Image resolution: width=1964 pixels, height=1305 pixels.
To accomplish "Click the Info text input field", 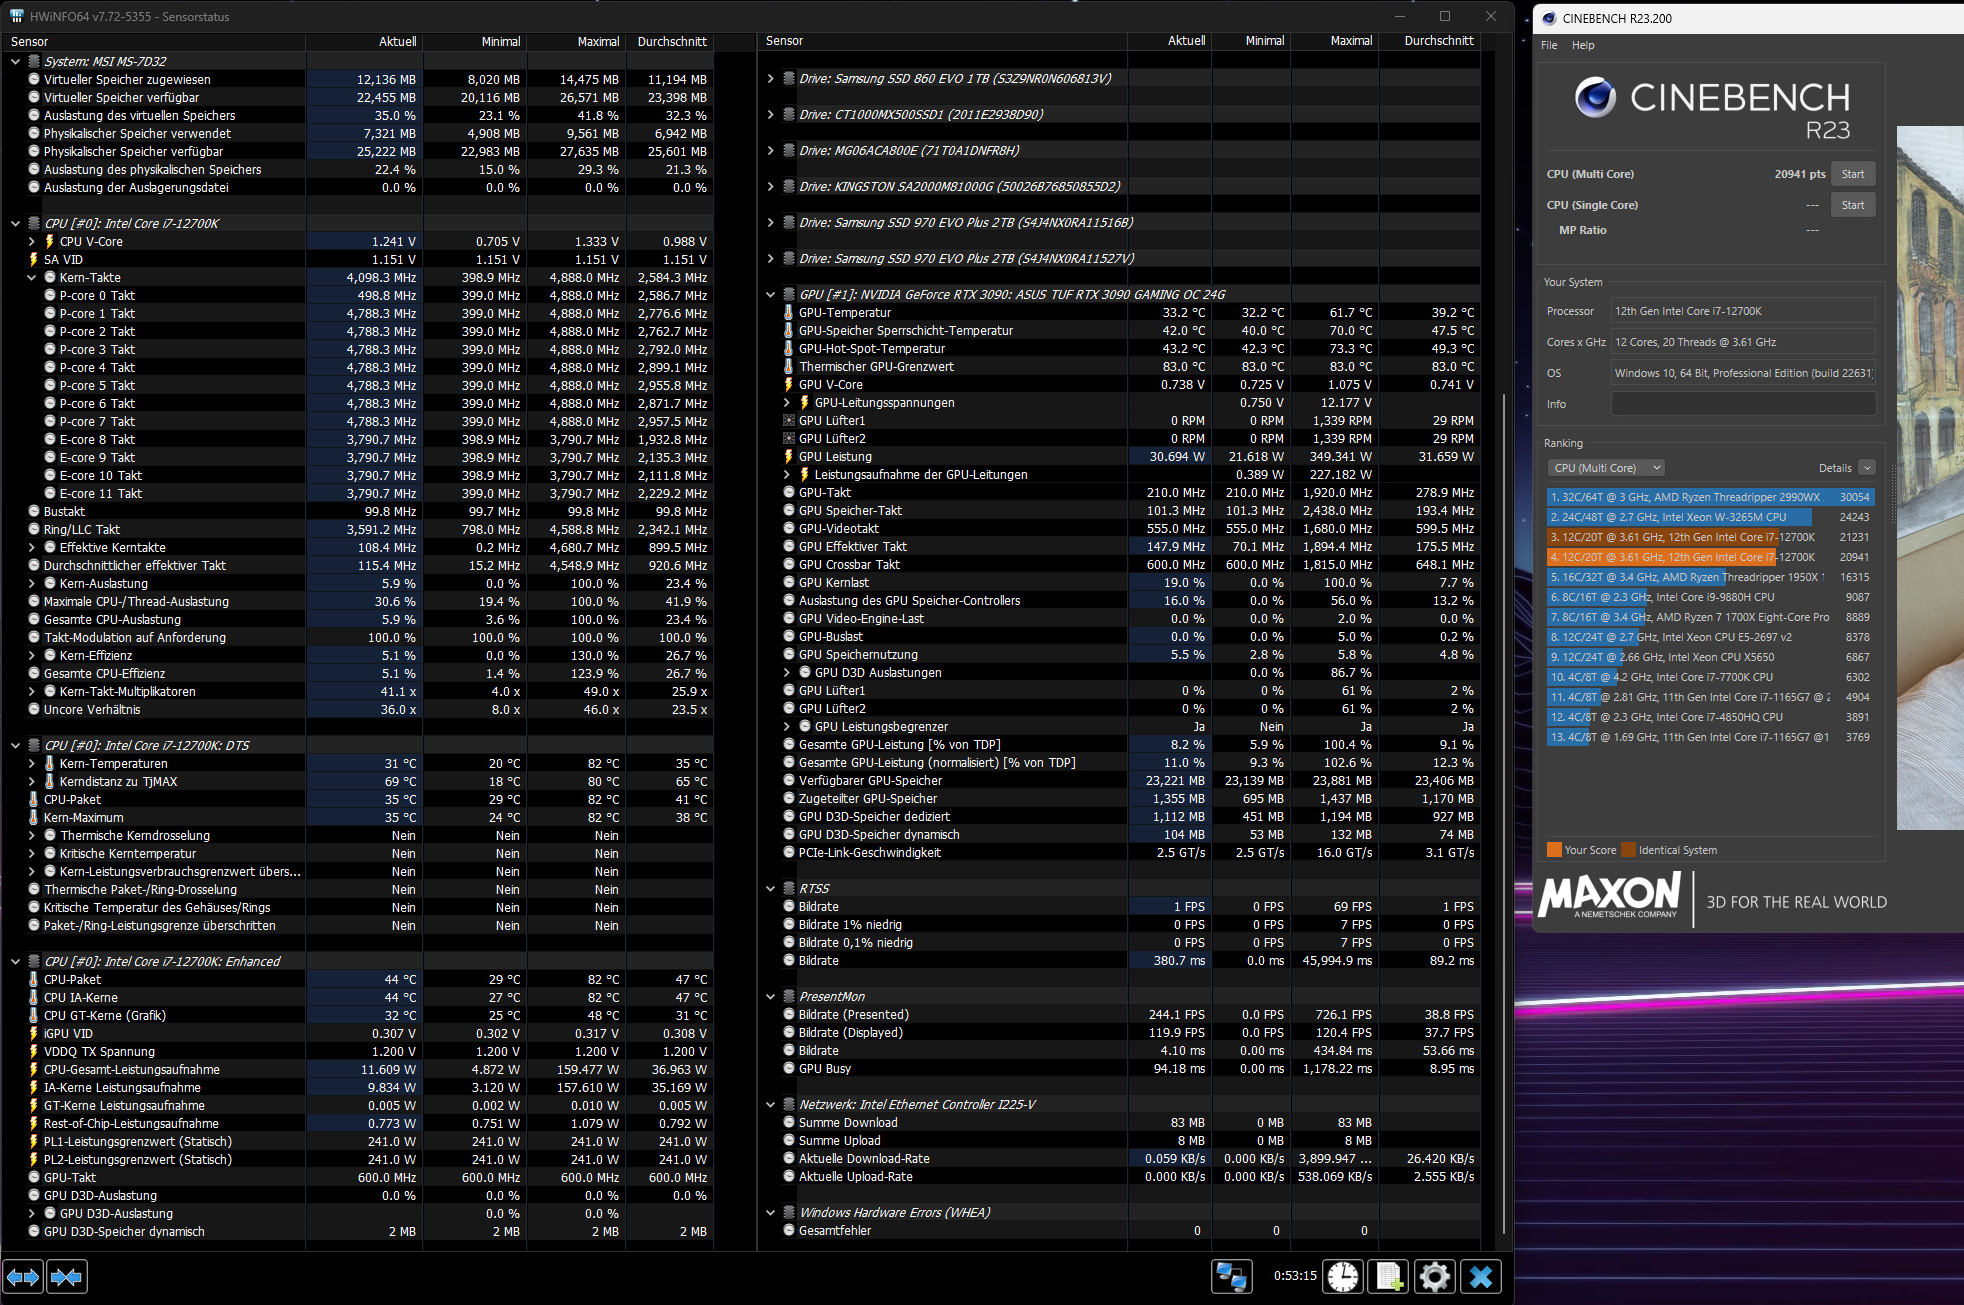I will (1742, 404).
